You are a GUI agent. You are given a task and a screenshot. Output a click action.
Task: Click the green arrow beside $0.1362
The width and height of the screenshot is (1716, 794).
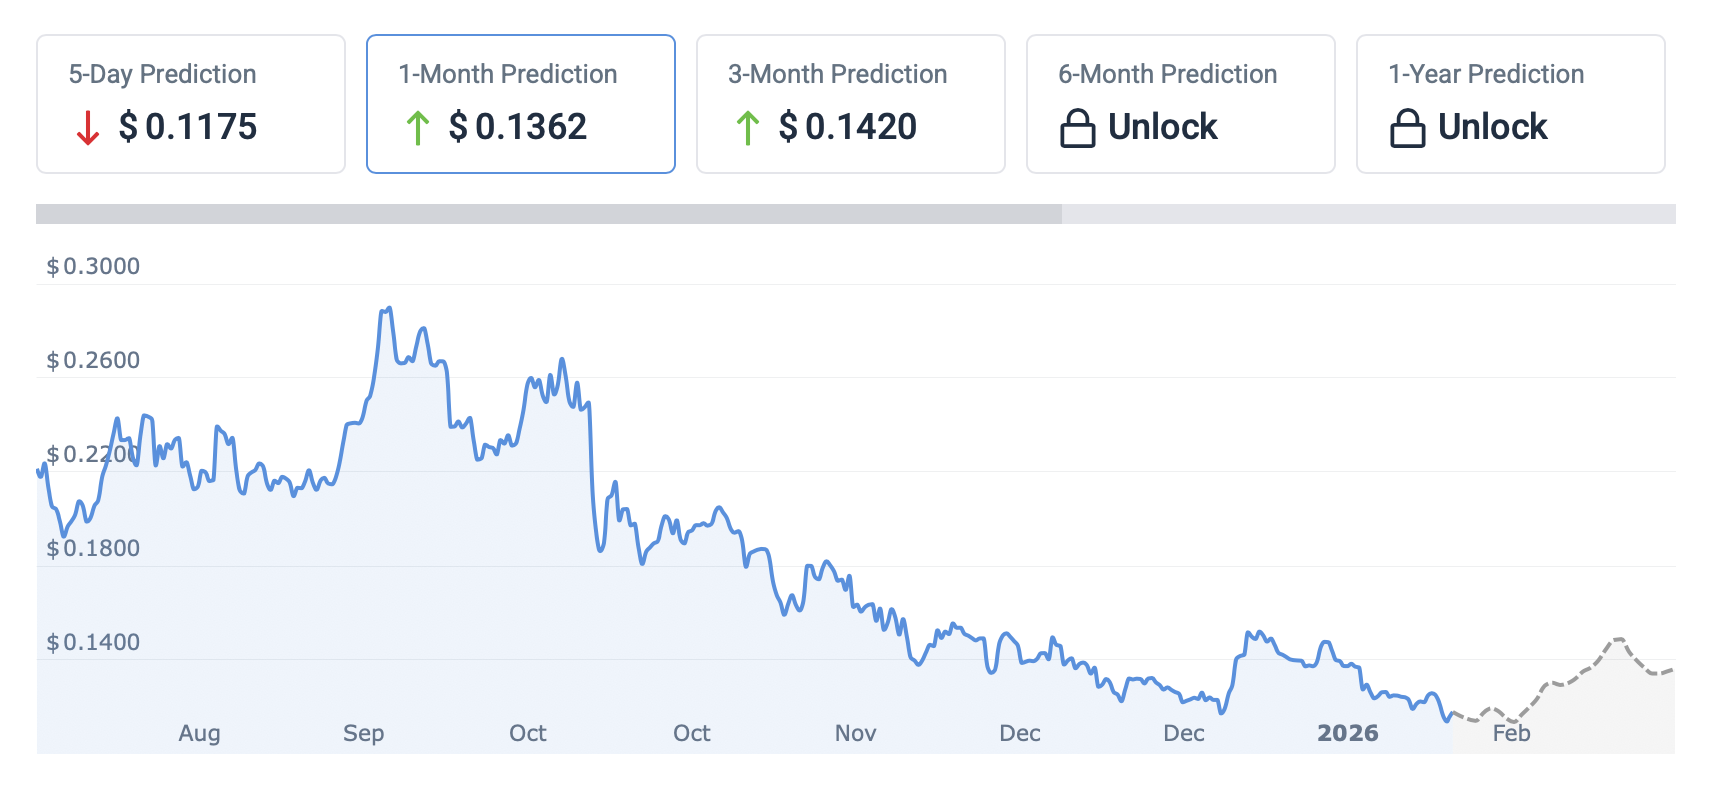coord(418,128)
